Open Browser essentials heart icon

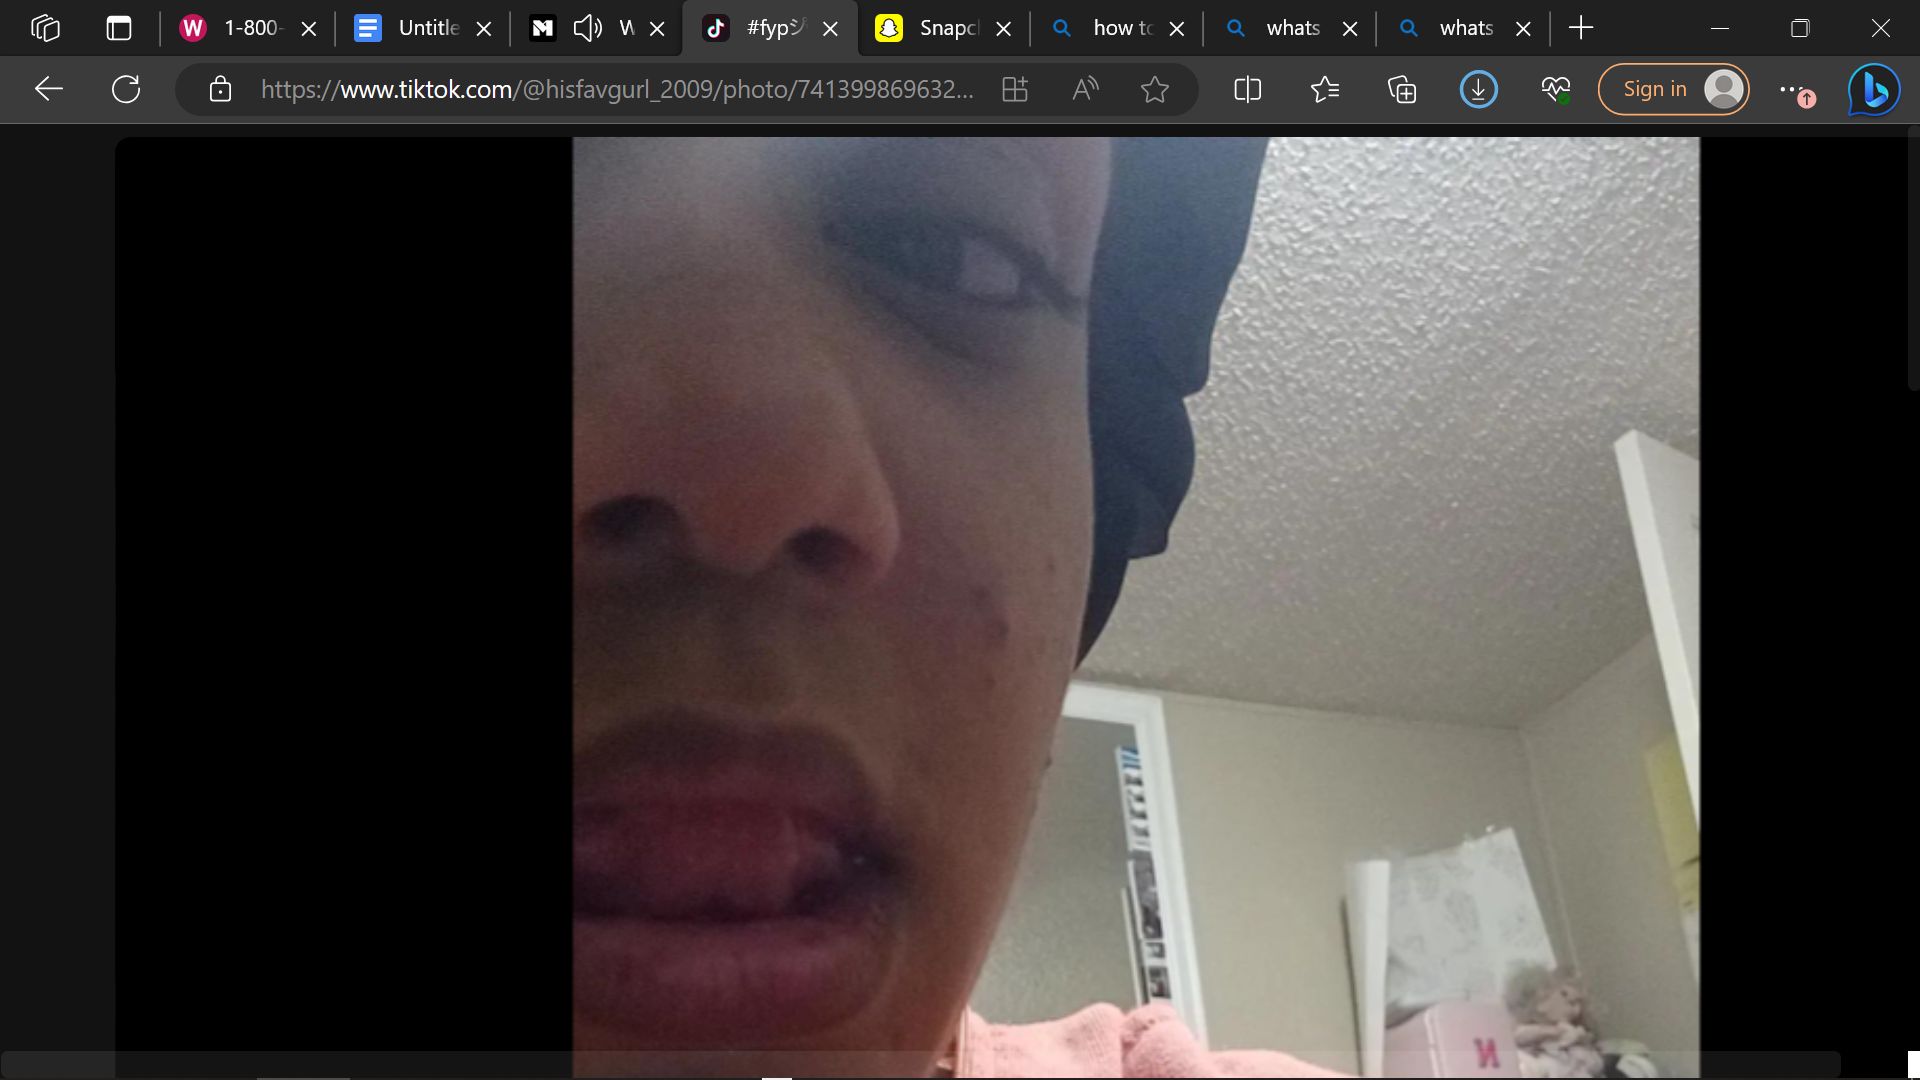[1555, 89]
